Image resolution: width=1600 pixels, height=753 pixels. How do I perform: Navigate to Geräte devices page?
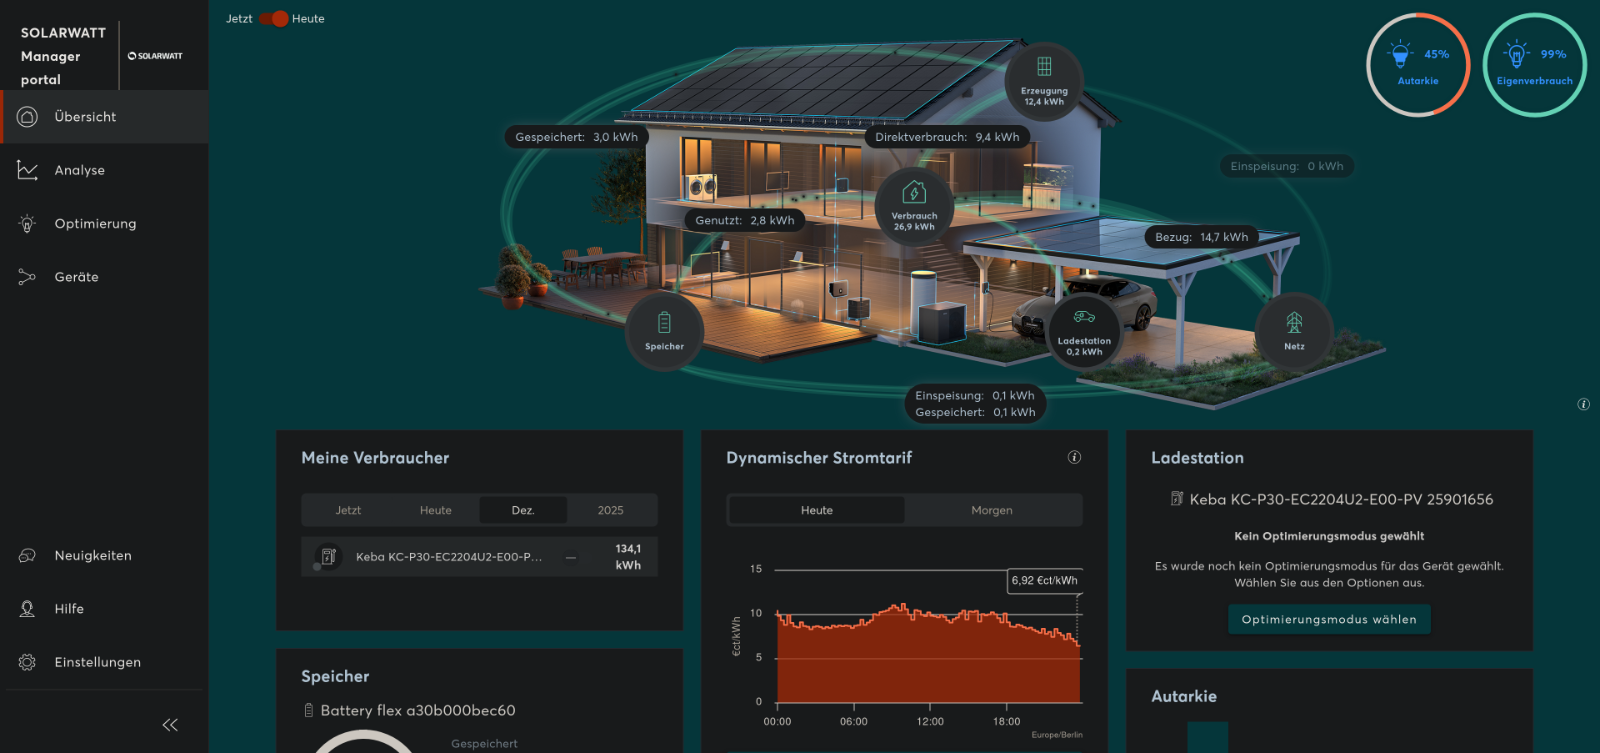click(x=104, y=277)
